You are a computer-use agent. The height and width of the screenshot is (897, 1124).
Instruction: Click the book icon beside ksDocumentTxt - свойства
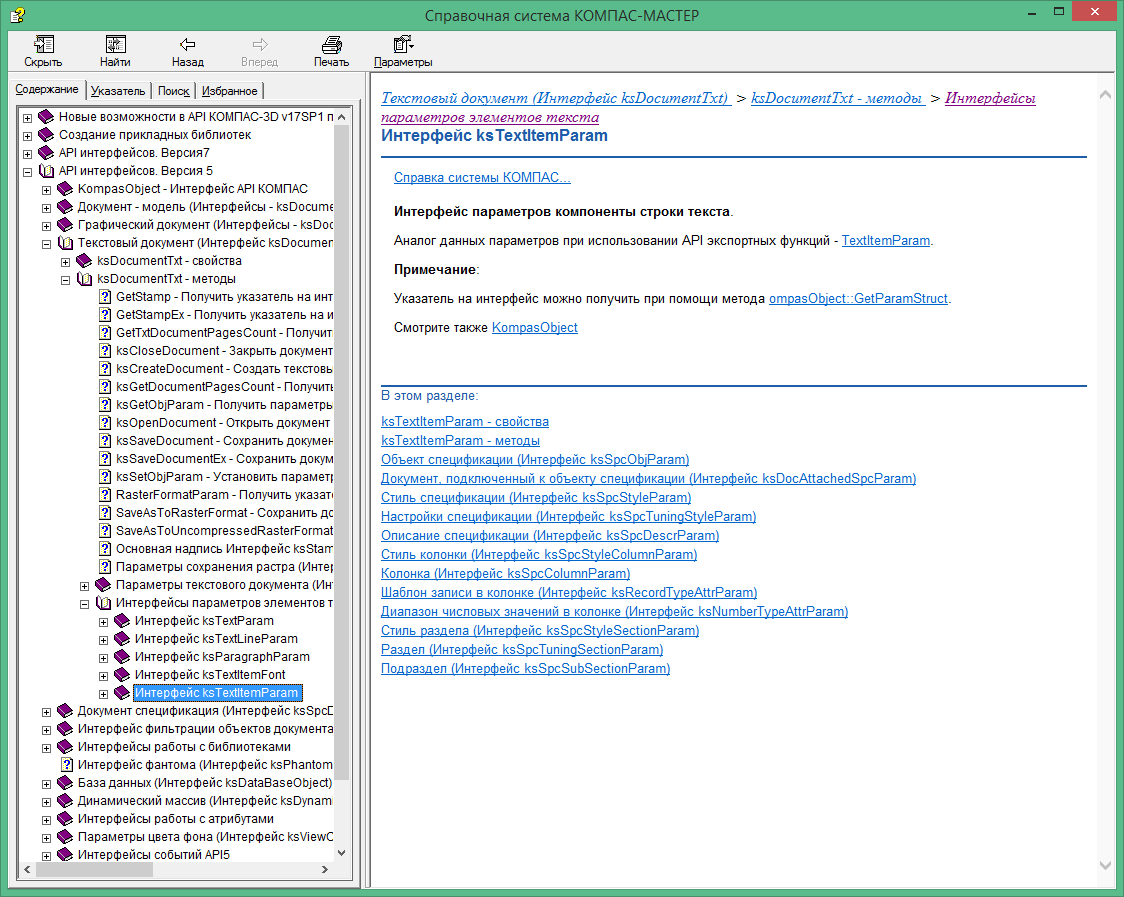click(x=84, y=261)
